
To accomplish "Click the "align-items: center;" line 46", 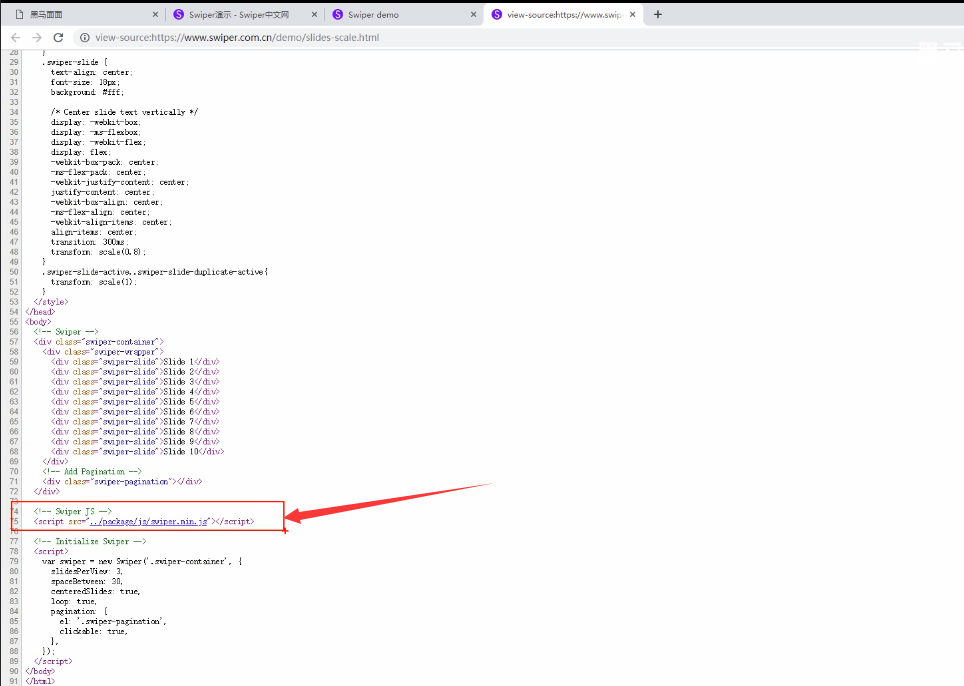I will pyautogui.click(x=94, y=232).
